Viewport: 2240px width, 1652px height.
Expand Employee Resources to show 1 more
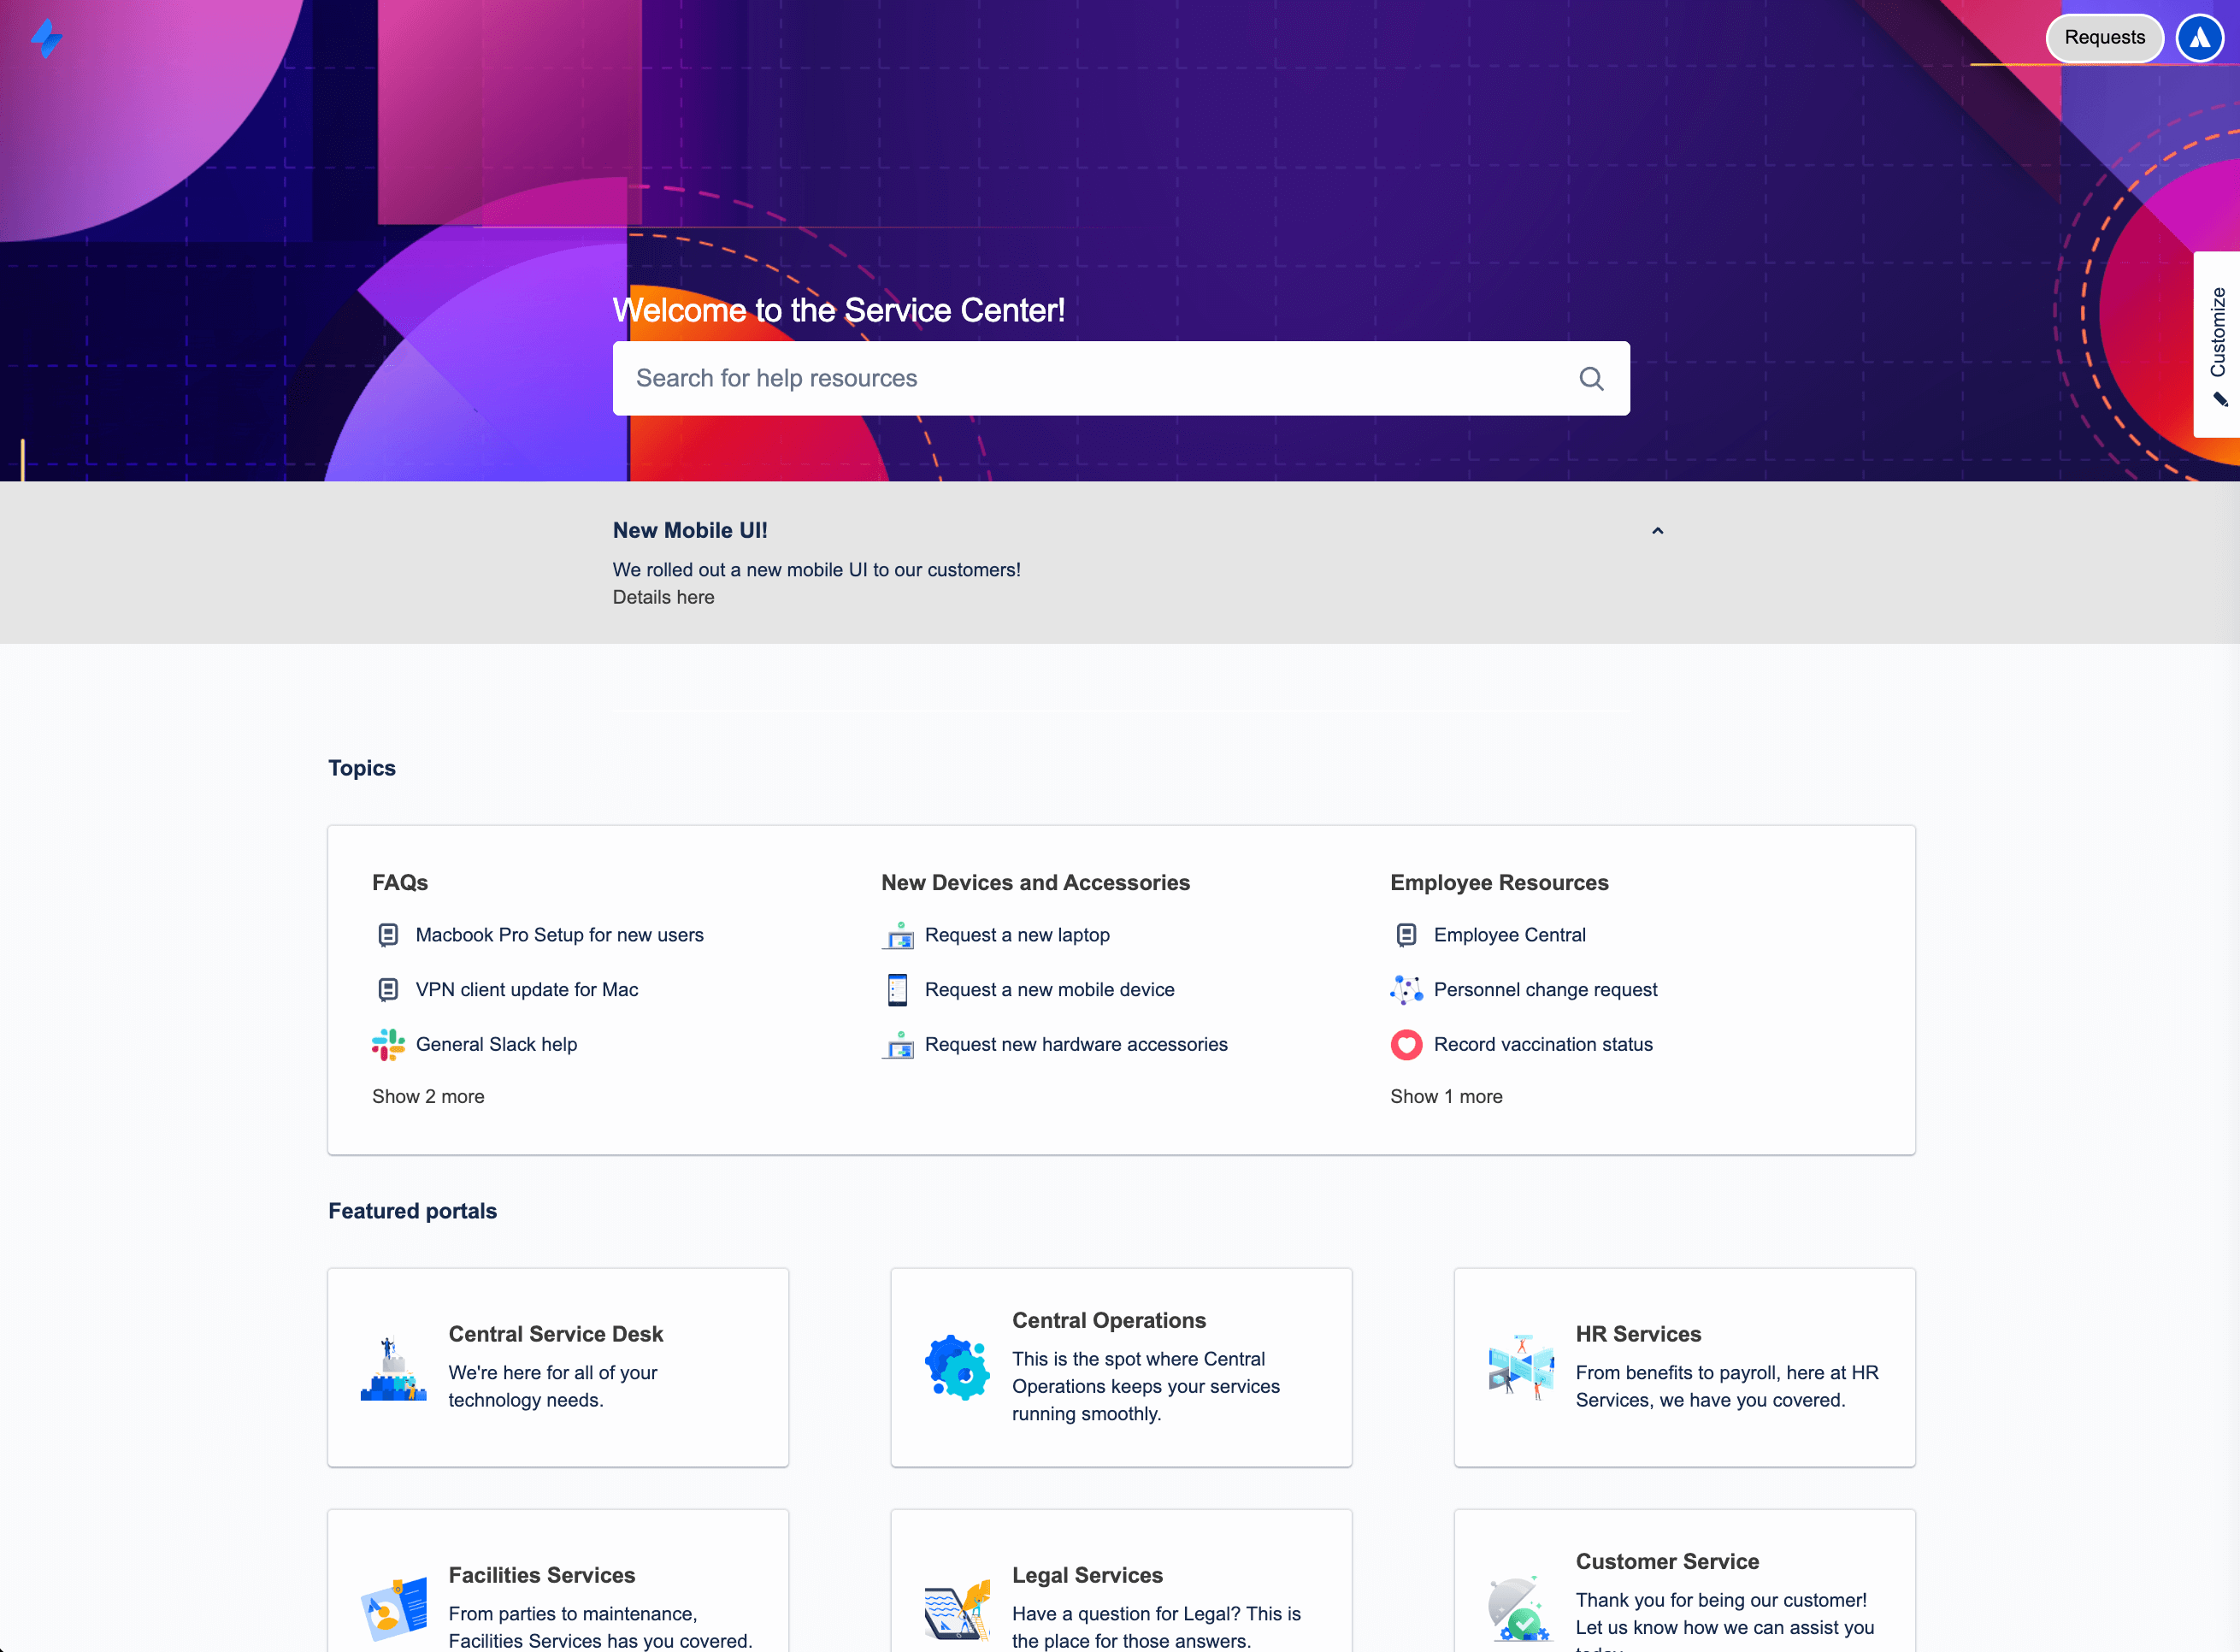1445,1095
